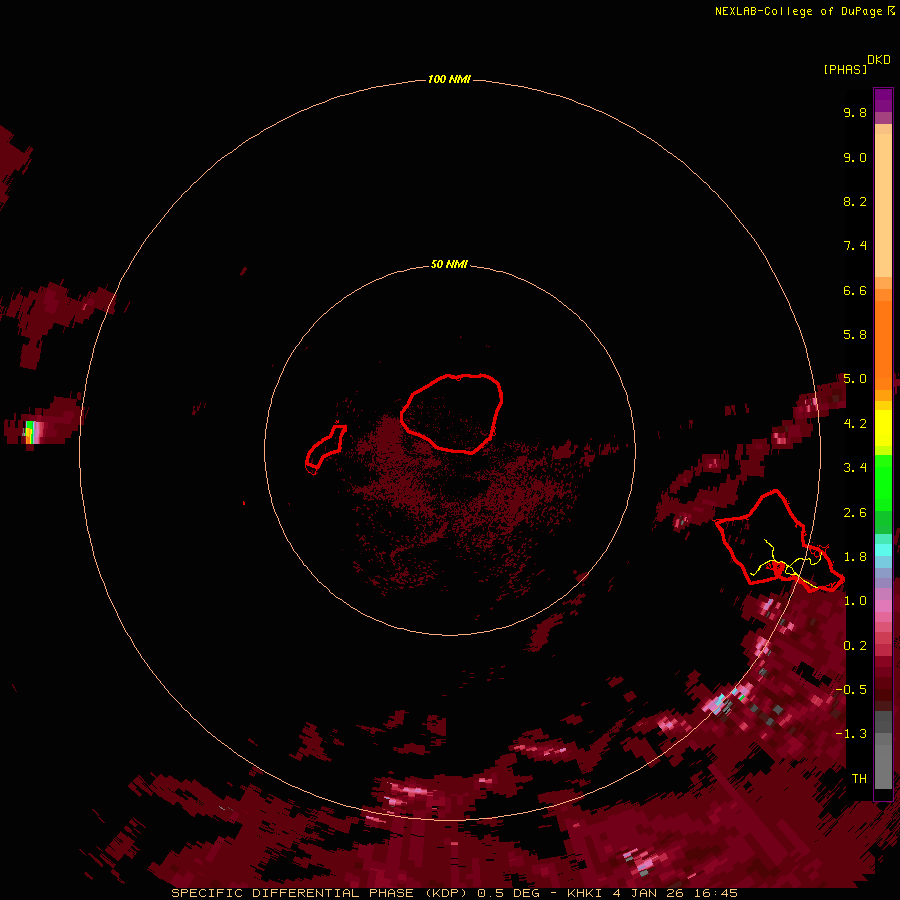Click the 1.0 value on the legend
The height and width of the screenshot is (900, 900).
click(x=855, y=601)
